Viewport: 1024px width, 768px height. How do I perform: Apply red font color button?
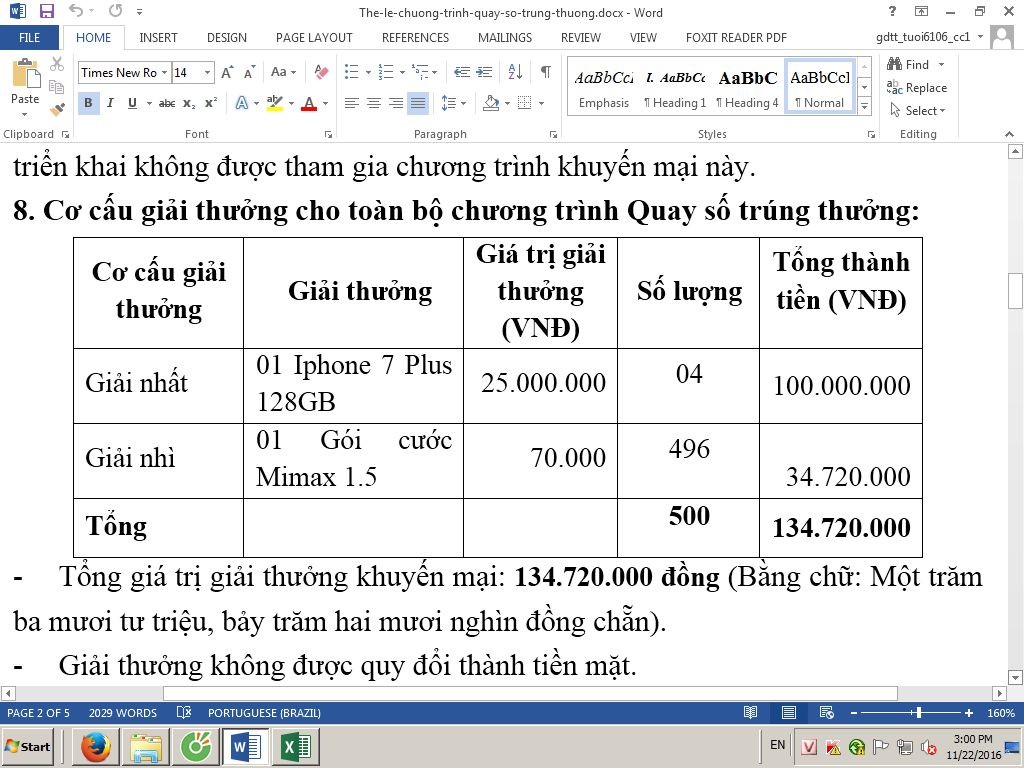310,103
